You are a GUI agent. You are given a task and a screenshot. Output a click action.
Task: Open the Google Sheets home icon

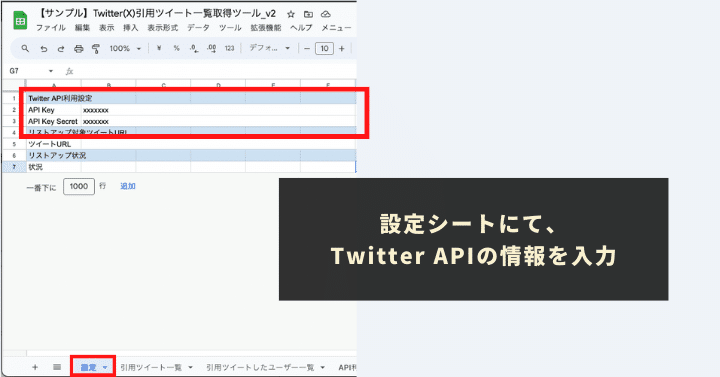coord(20,21)
